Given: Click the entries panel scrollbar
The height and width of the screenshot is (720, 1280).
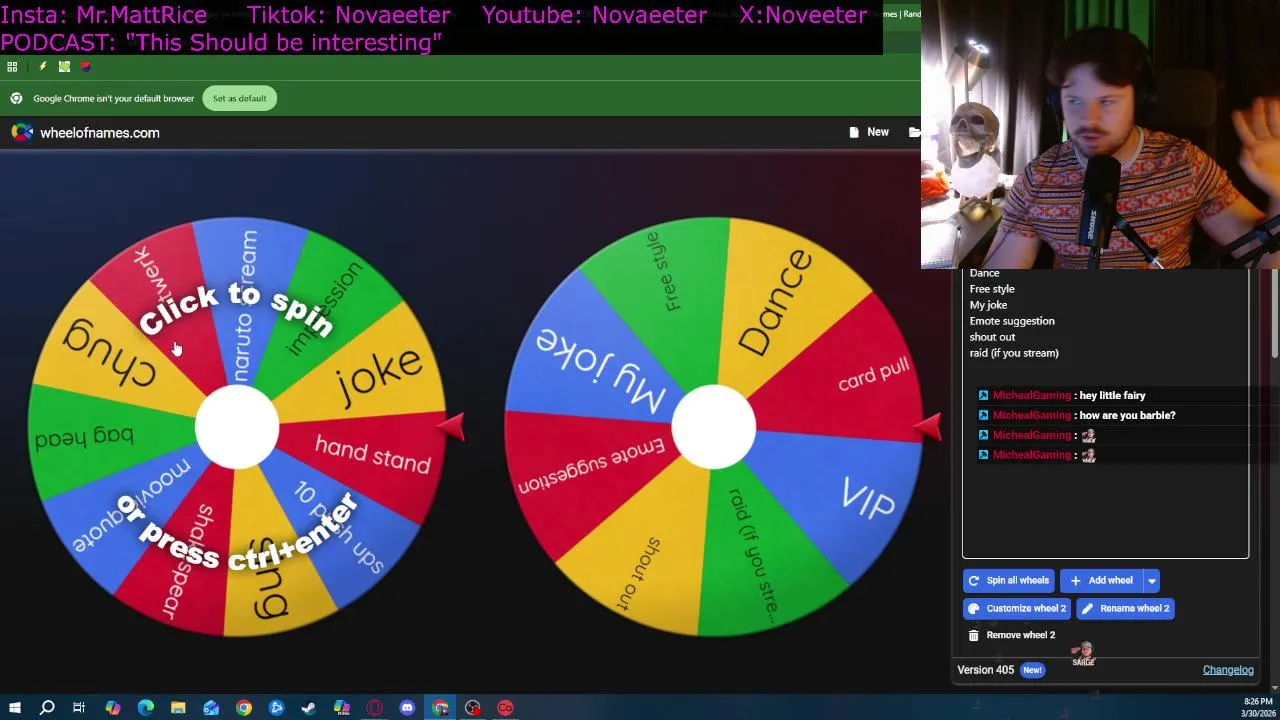Looking at the screenshot, I should [1274, 312].
